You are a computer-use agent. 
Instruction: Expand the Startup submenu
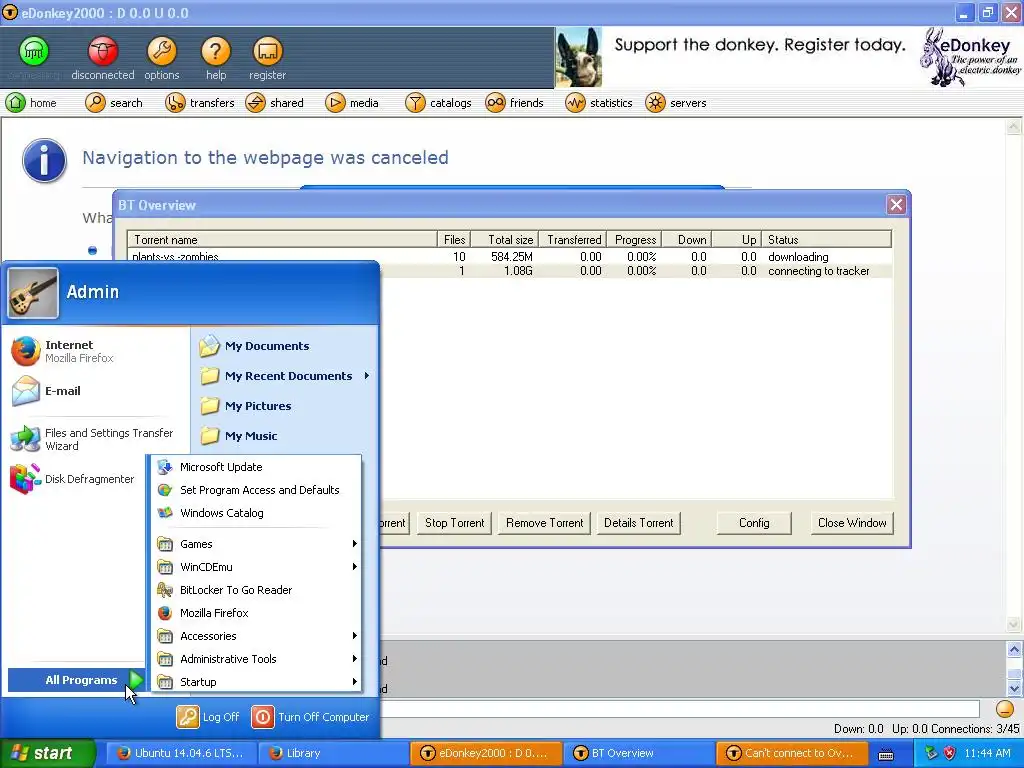tap(256, 682)
